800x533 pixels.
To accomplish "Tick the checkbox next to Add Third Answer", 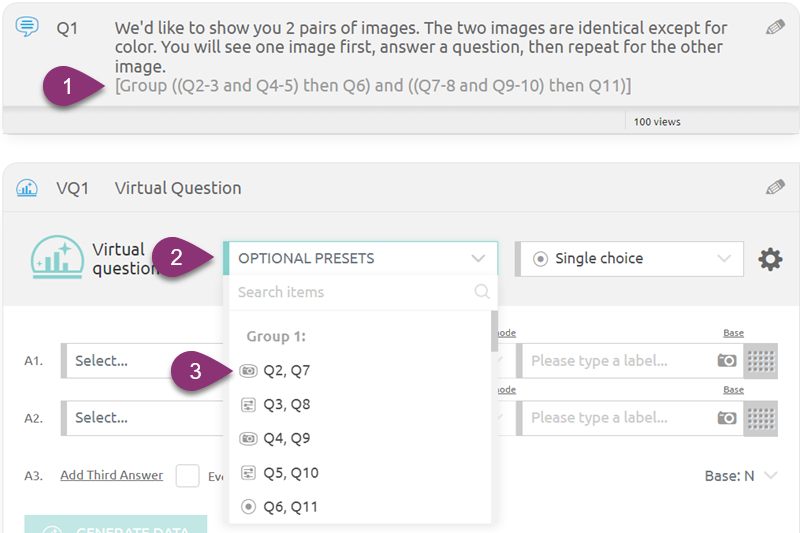I will point(187,476).
